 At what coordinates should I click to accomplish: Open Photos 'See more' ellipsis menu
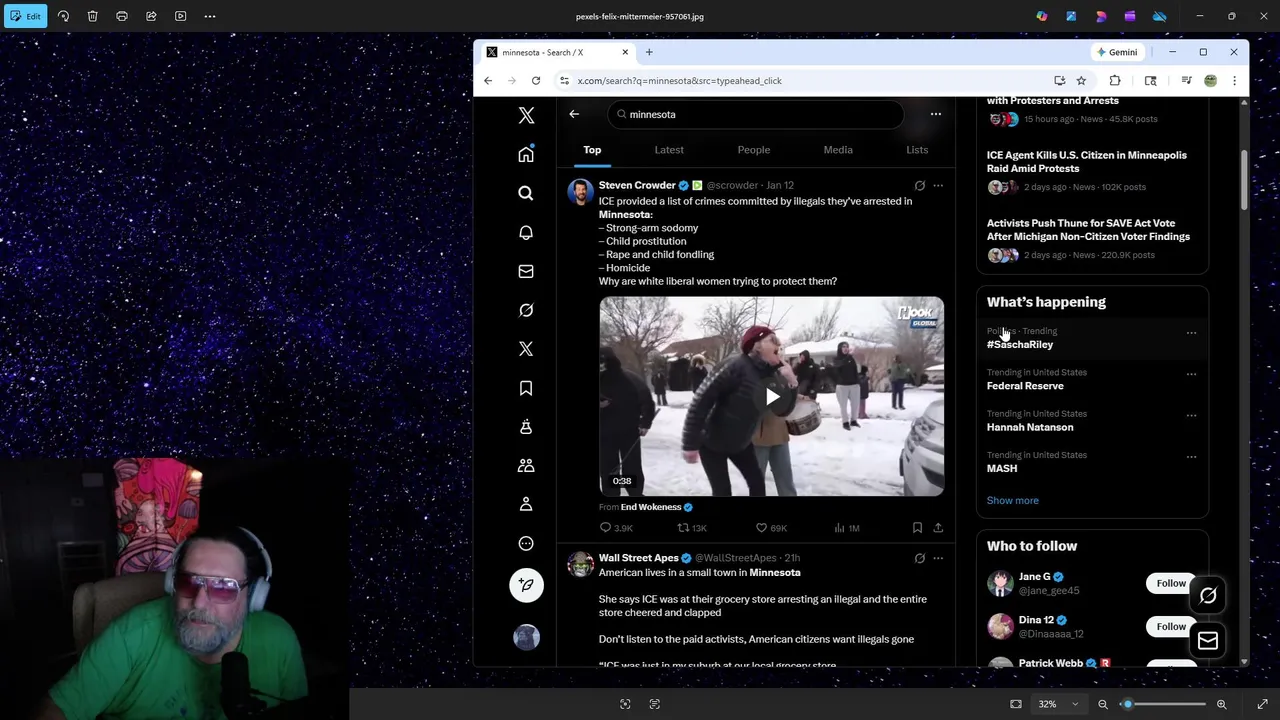click(210, 16)
